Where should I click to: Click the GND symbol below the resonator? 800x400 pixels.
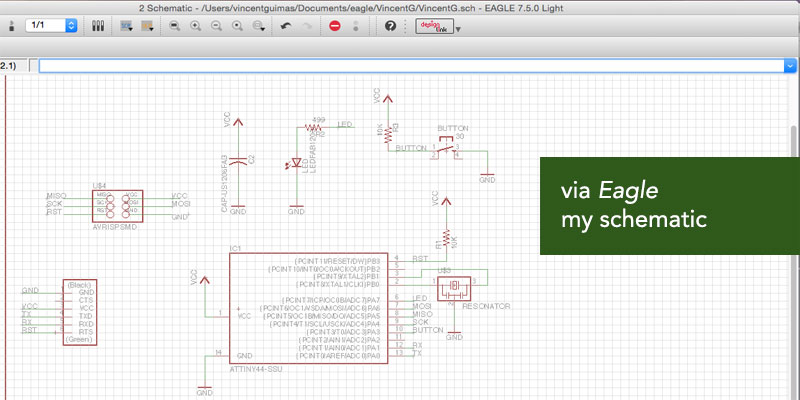[454, 336]
